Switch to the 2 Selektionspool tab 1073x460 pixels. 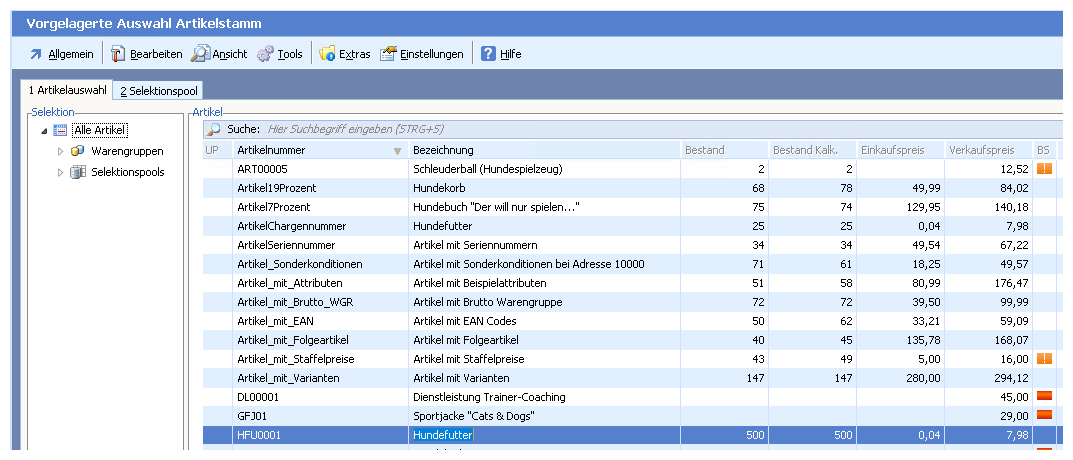[159, 91]
